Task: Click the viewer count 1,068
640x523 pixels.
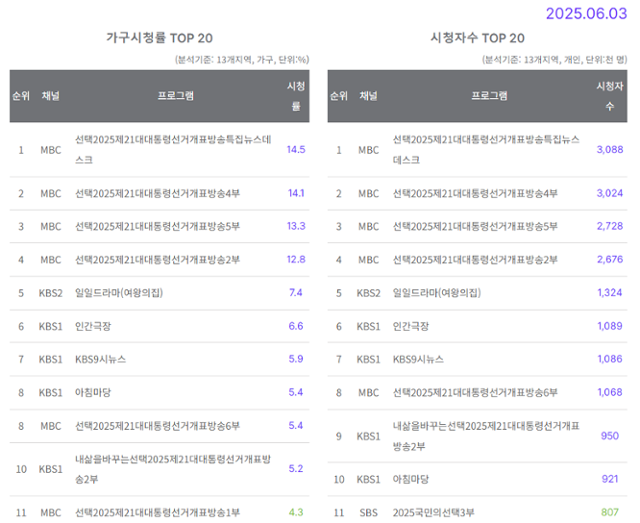Action: click(610, 393)
